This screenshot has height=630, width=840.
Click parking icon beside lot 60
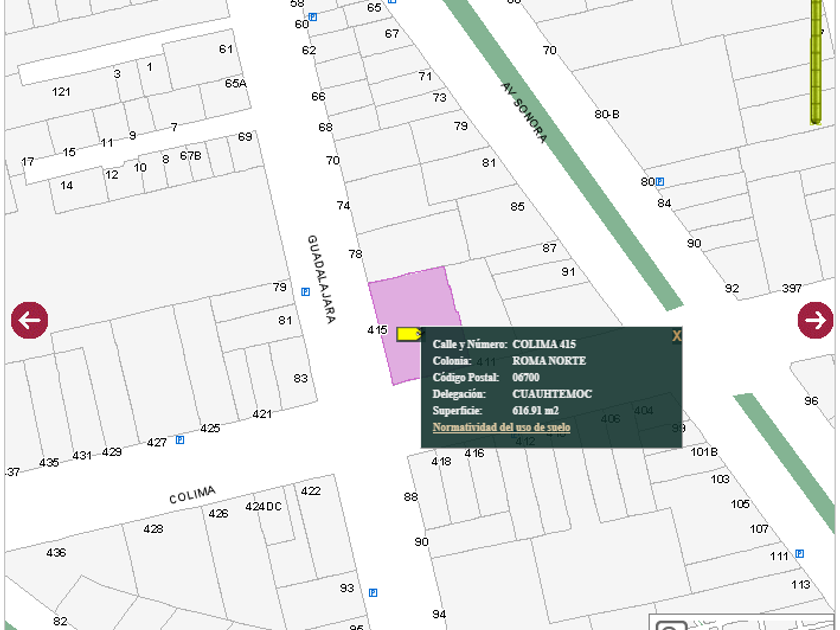(x=313, y=17)
